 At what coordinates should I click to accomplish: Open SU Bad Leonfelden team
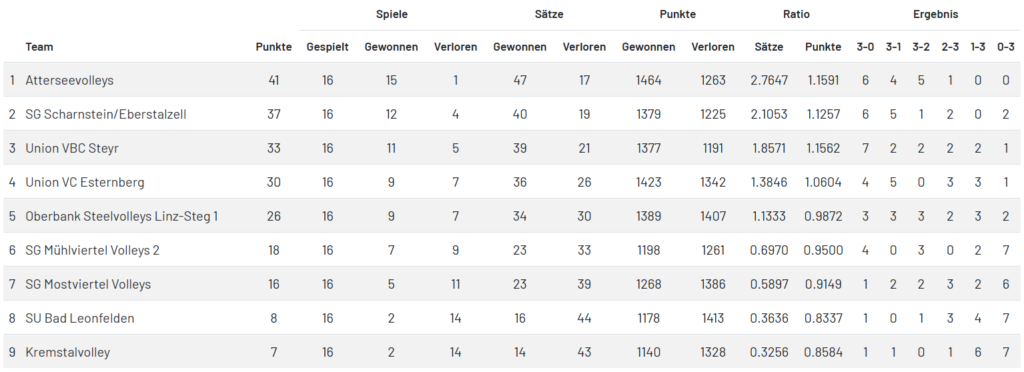(80, 318)
